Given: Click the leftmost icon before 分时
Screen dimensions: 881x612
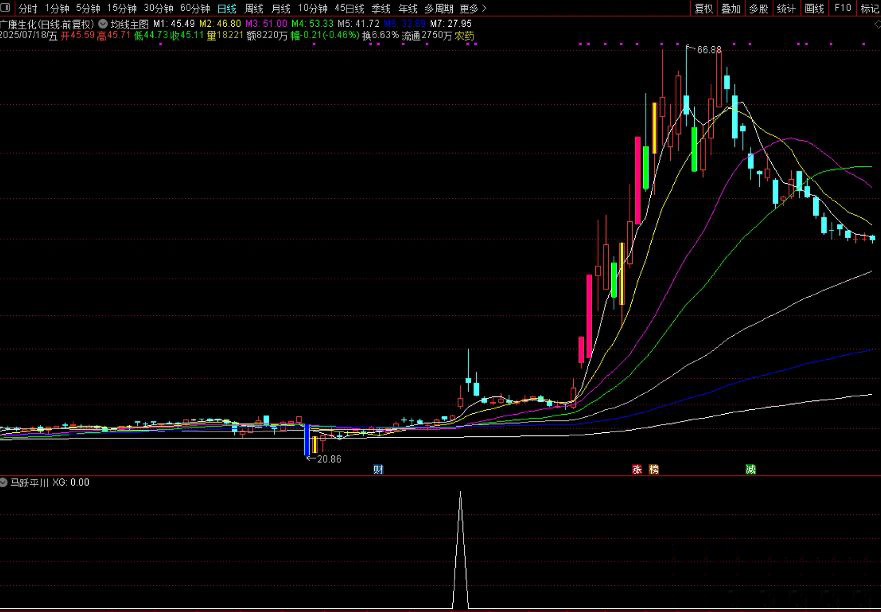Looking at the screenshot, I should [x=8, y=8].
